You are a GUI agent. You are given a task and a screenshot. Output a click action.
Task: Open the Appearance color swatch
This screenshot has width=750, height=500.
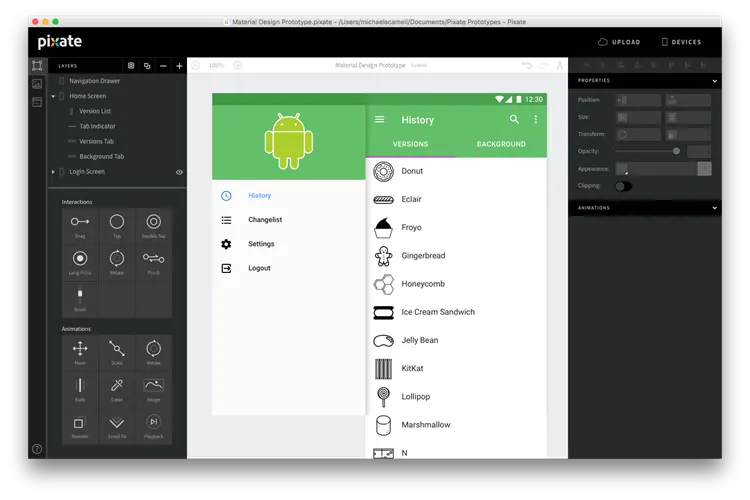pyautogui.click(x=622, y=168)
